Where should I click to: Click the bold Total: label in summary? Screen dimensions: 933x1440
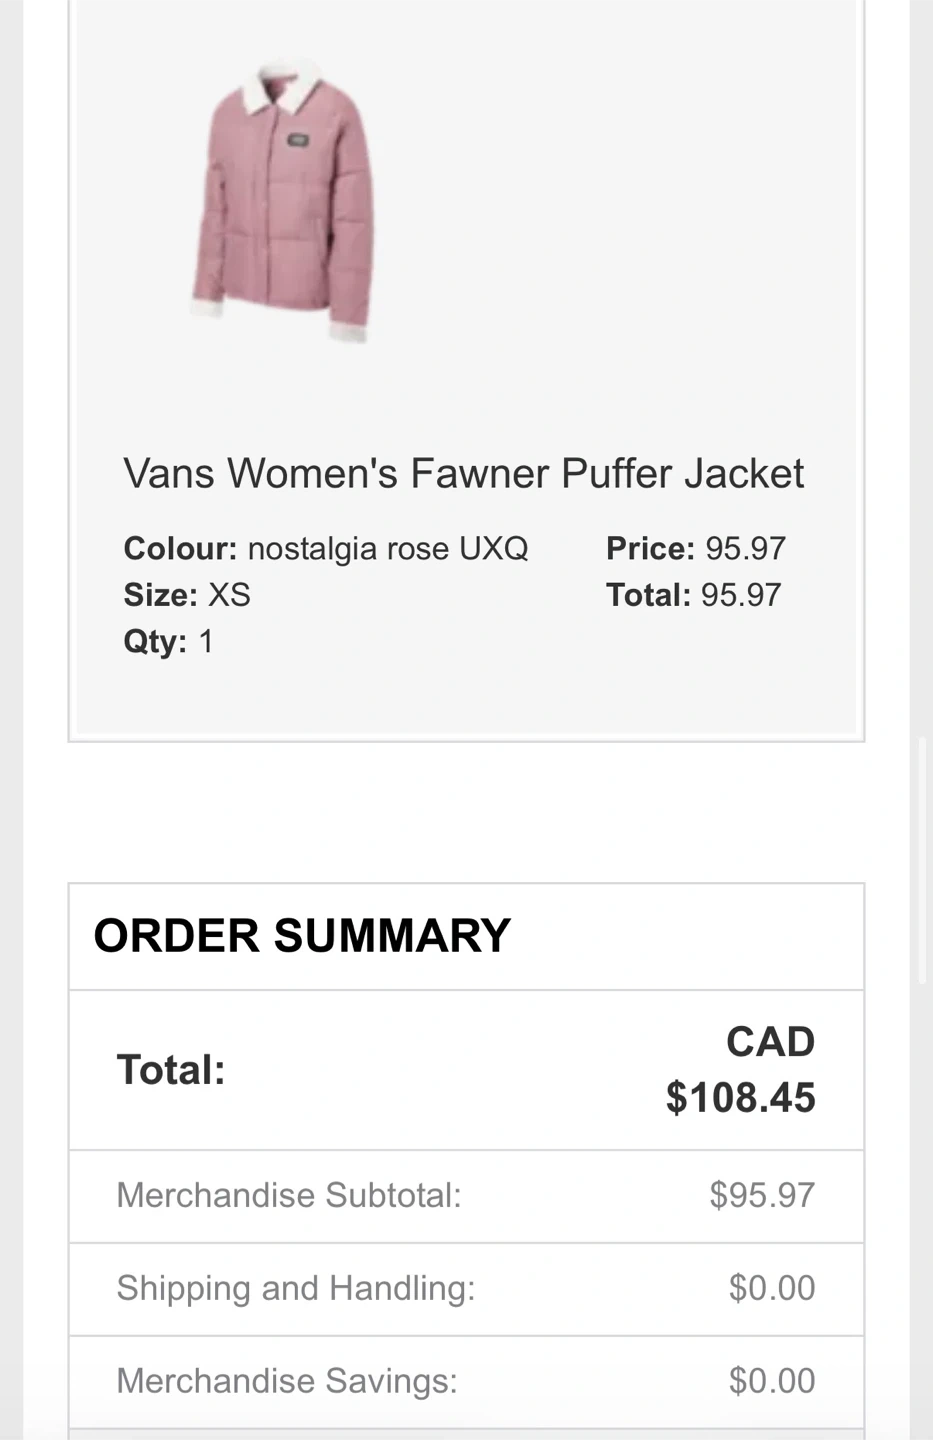point(171,1070)
